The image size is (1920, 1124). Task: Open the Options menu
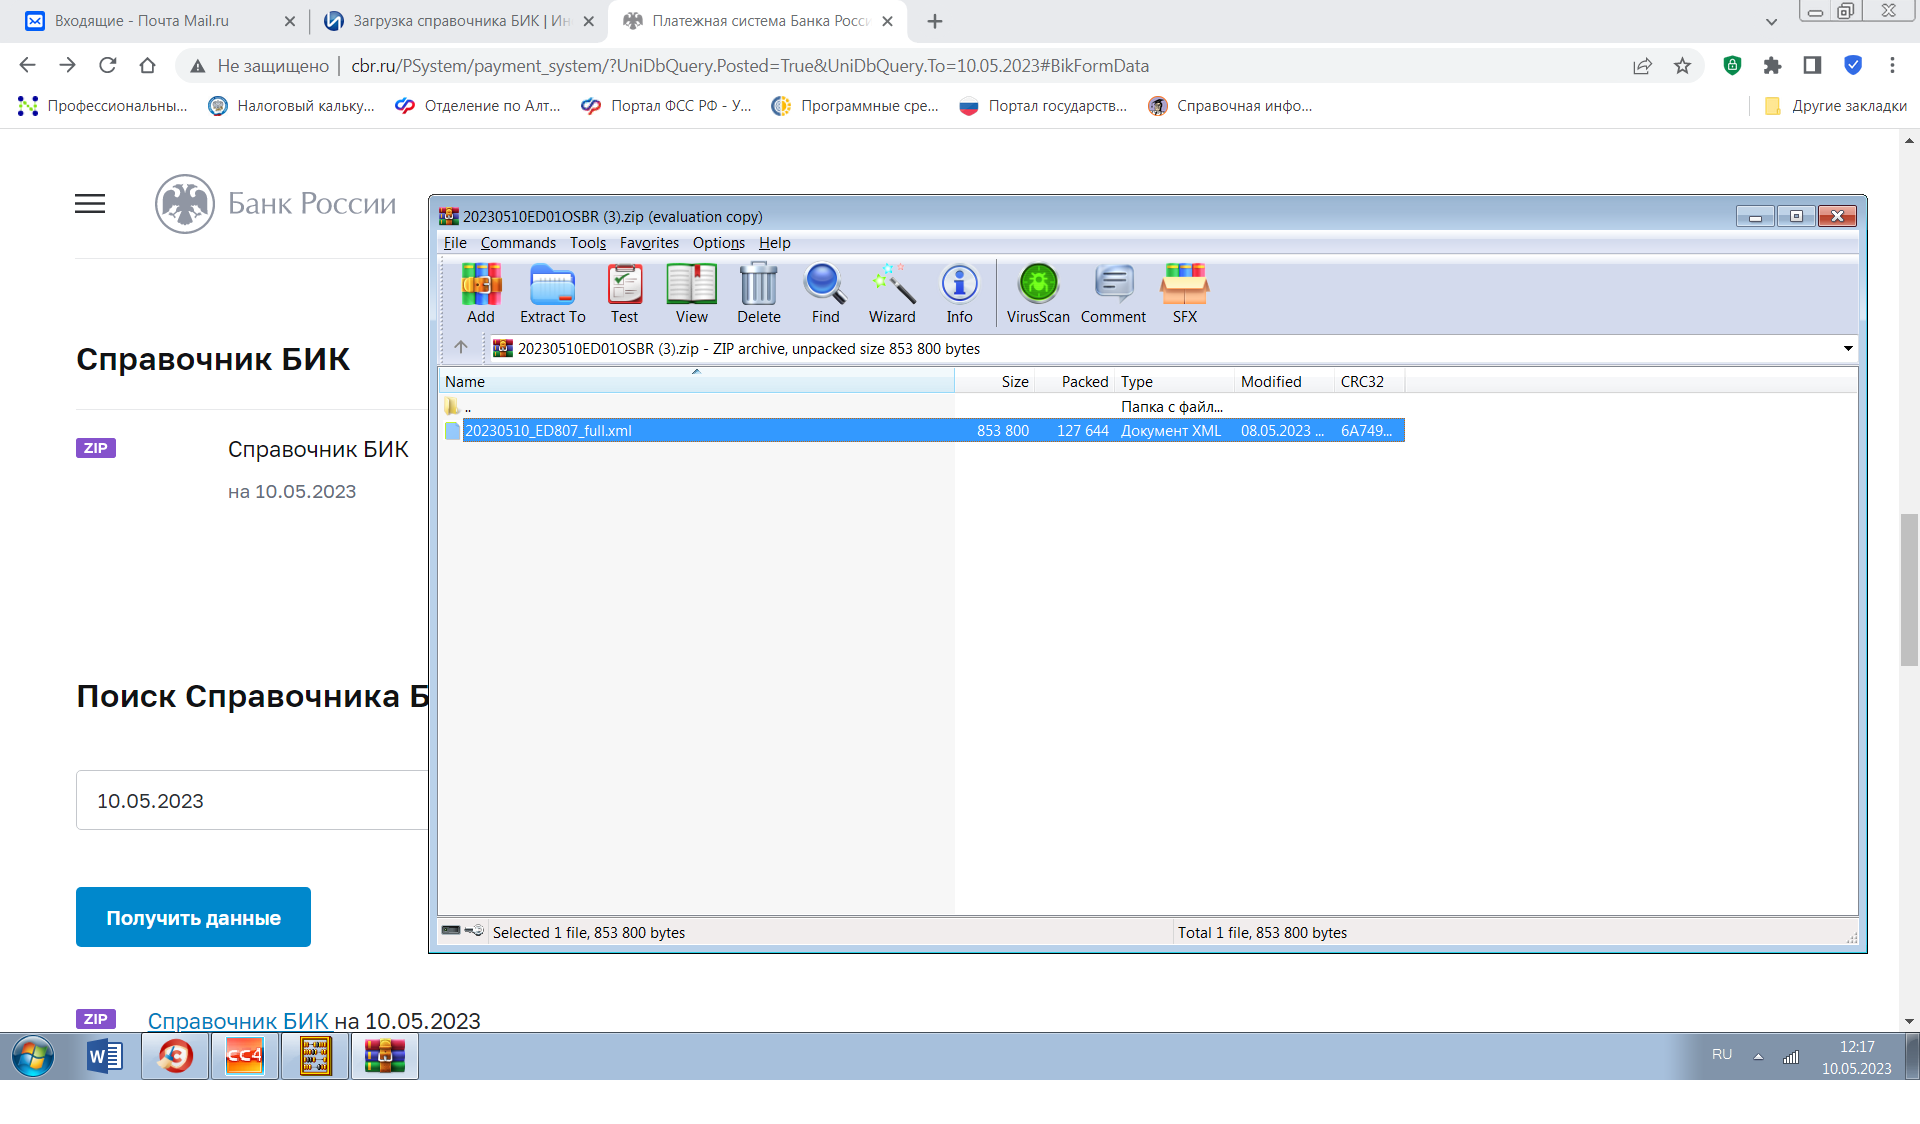[x=719, y=243]
